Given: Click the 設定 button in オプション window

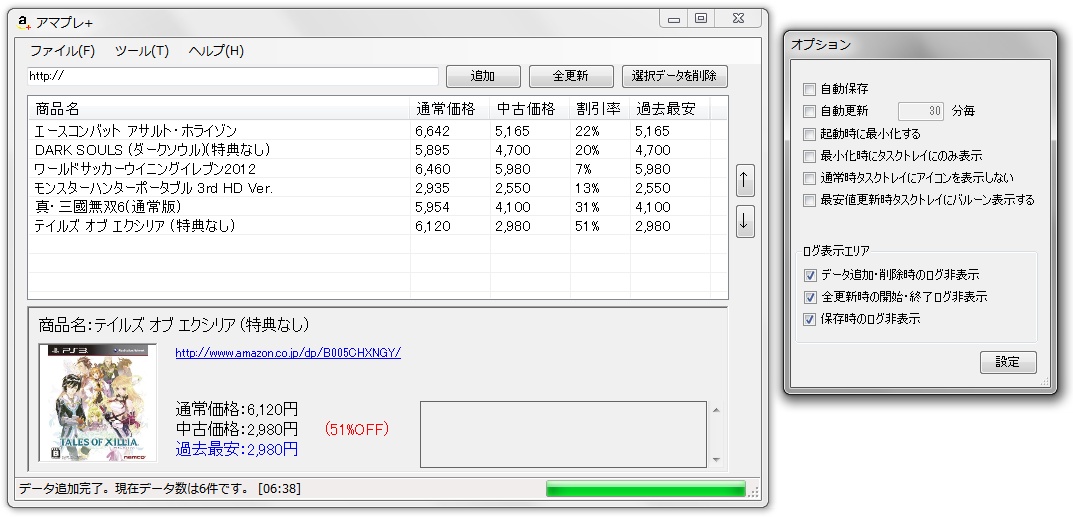Looking at the screenshot, I should pos(1008,362).
